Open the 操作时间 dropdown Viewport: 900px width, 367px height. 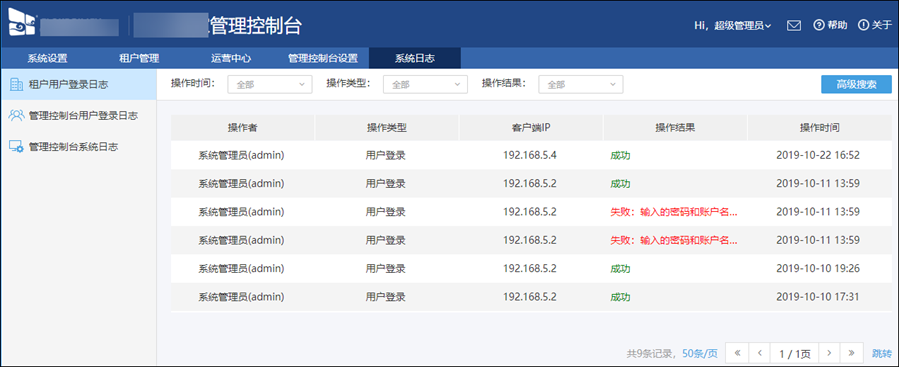pyautogui.click(x=270, y=84)
